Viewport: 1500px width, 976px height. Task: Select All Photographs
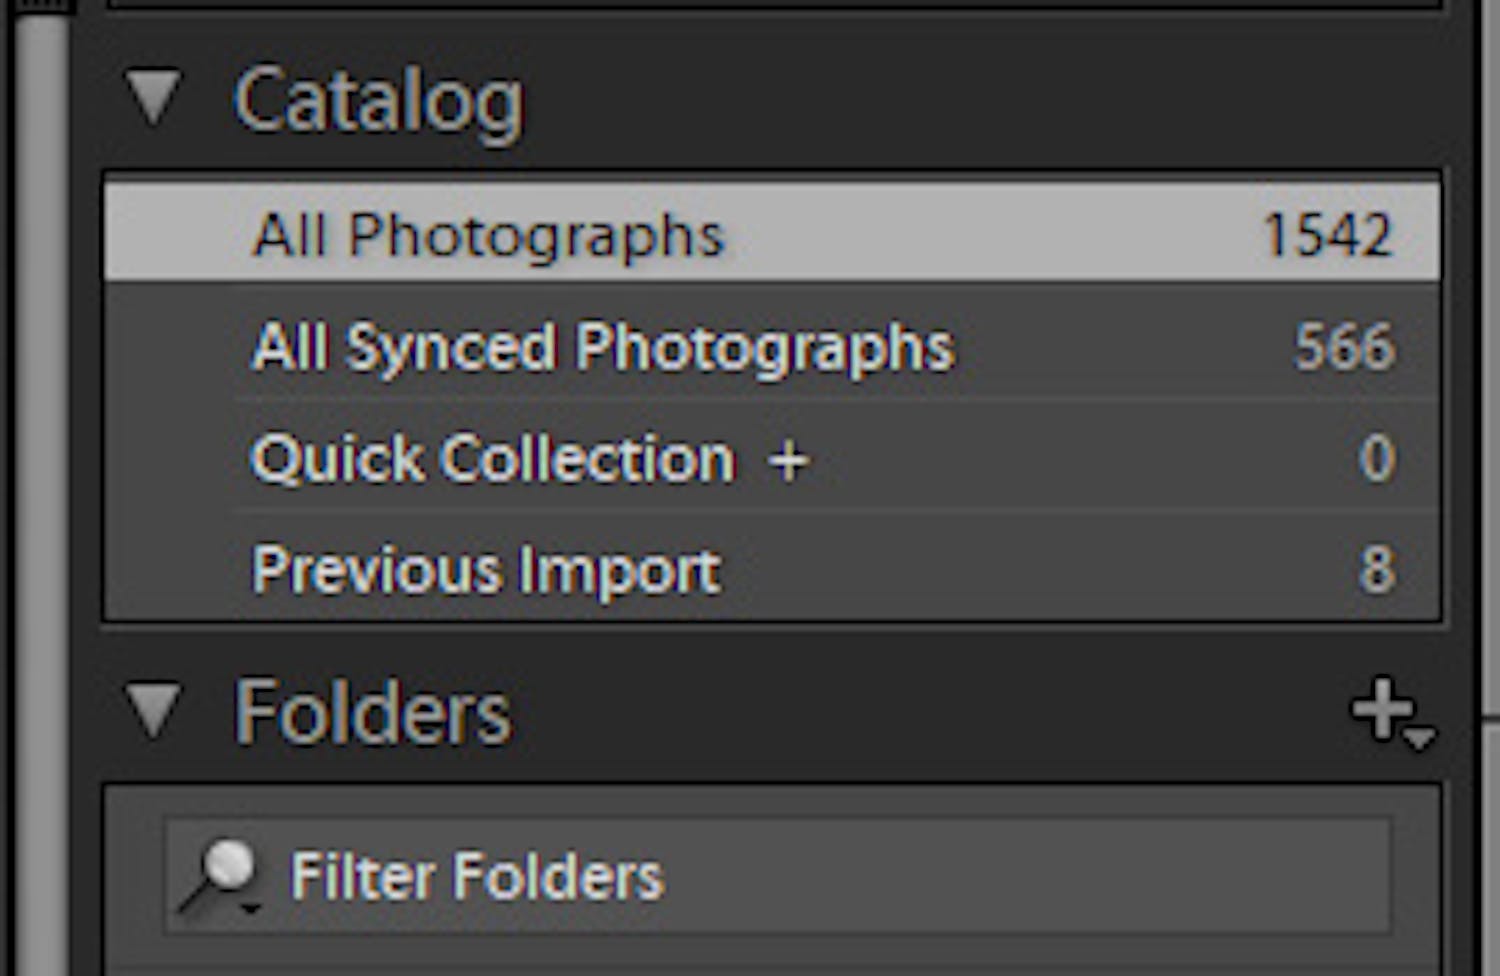(489, 233)
